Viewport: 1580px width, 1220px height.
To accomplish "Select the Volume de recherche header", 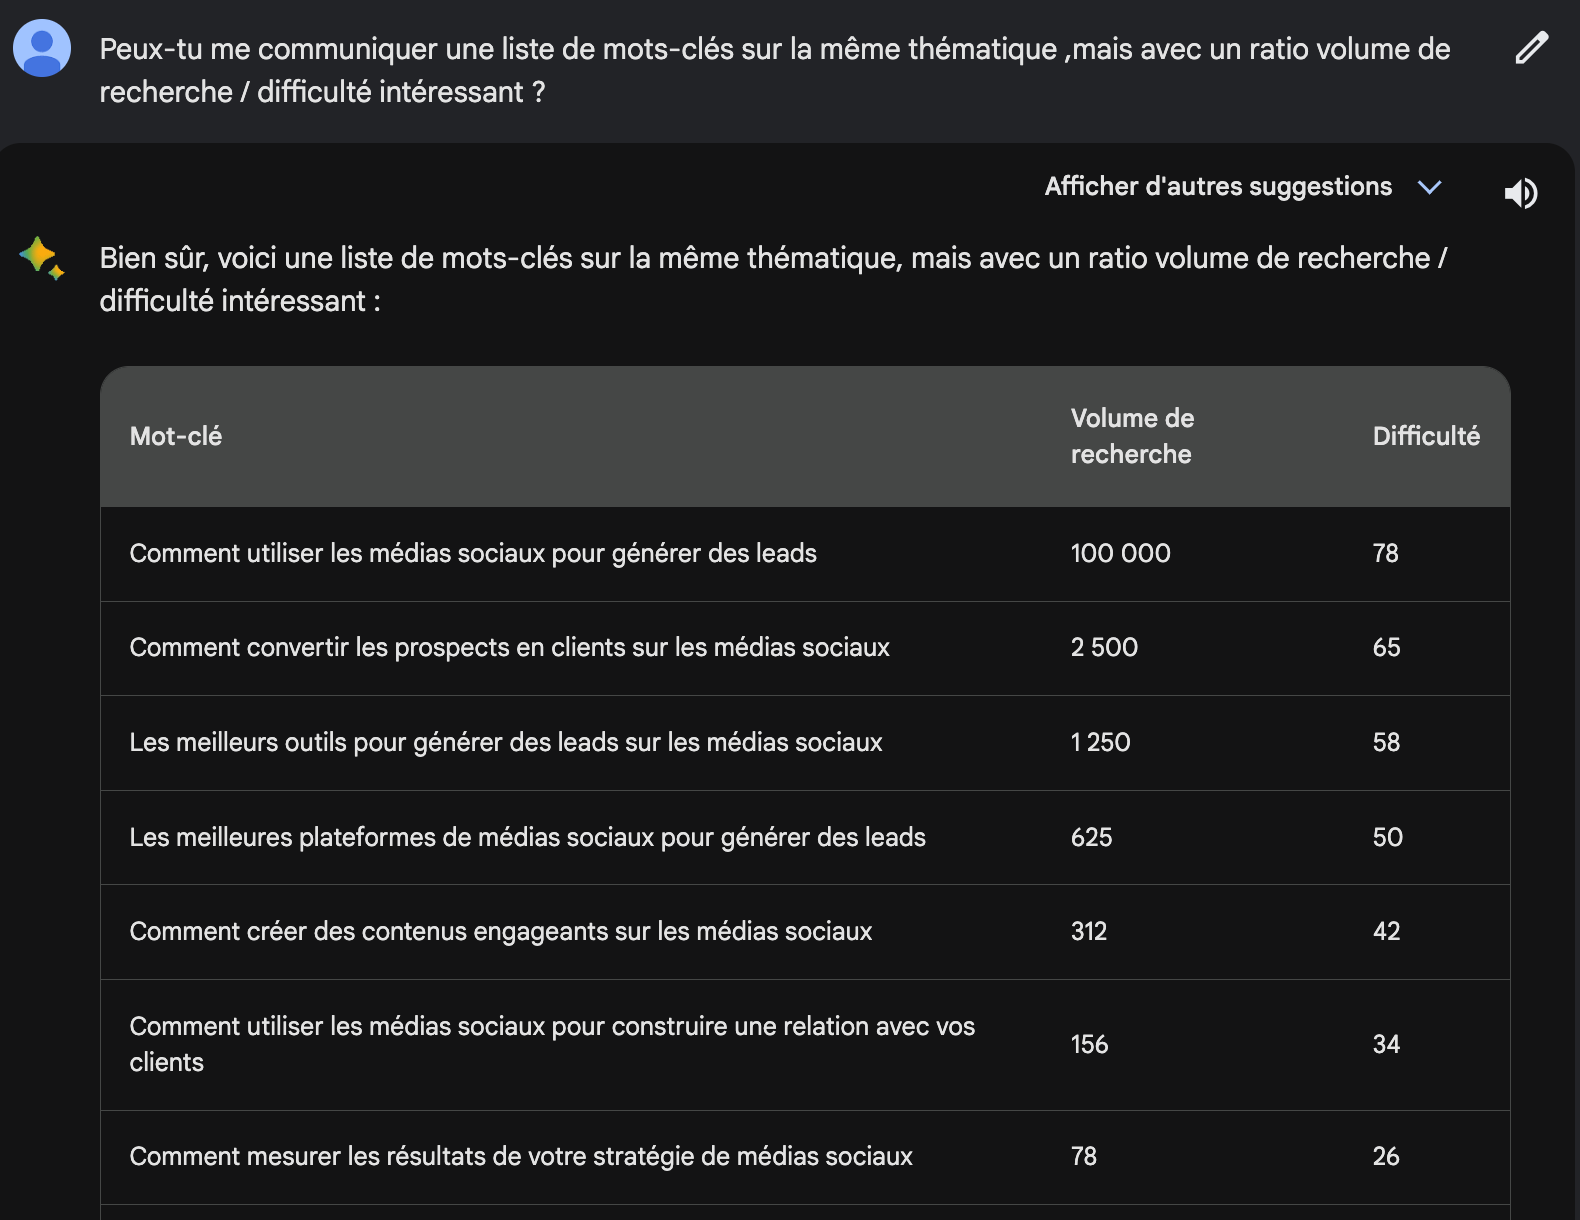I will (1131, 436).
